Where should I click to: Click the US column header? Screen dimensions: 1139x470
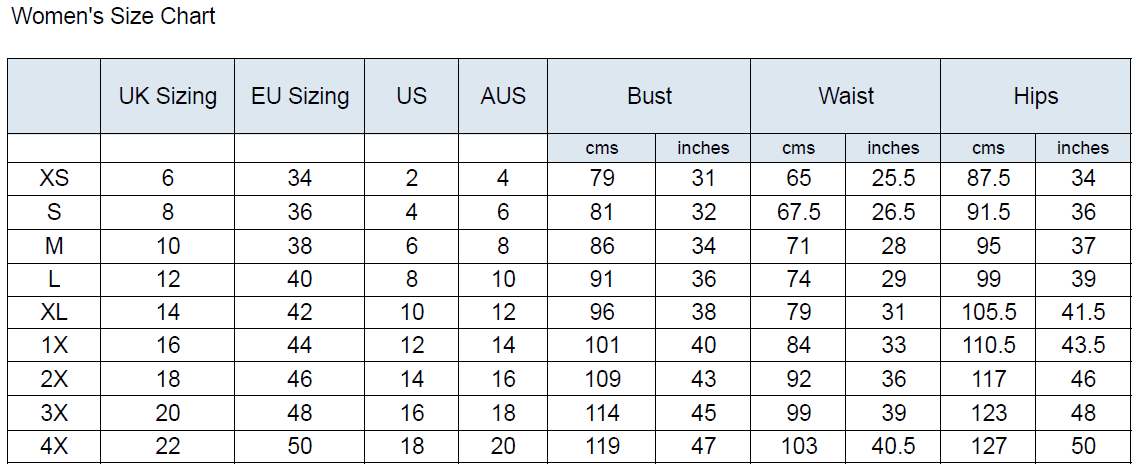(x=412, y=96)
